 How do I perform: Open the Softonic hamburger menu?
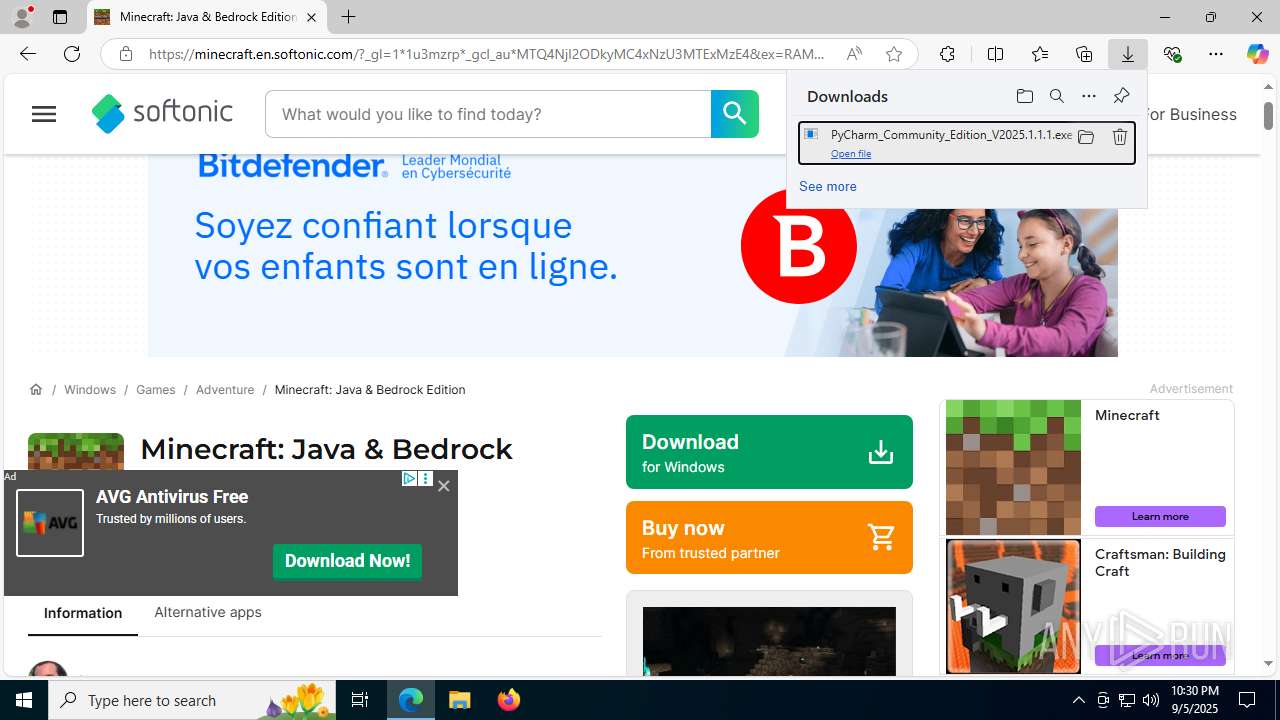[44, 114]
